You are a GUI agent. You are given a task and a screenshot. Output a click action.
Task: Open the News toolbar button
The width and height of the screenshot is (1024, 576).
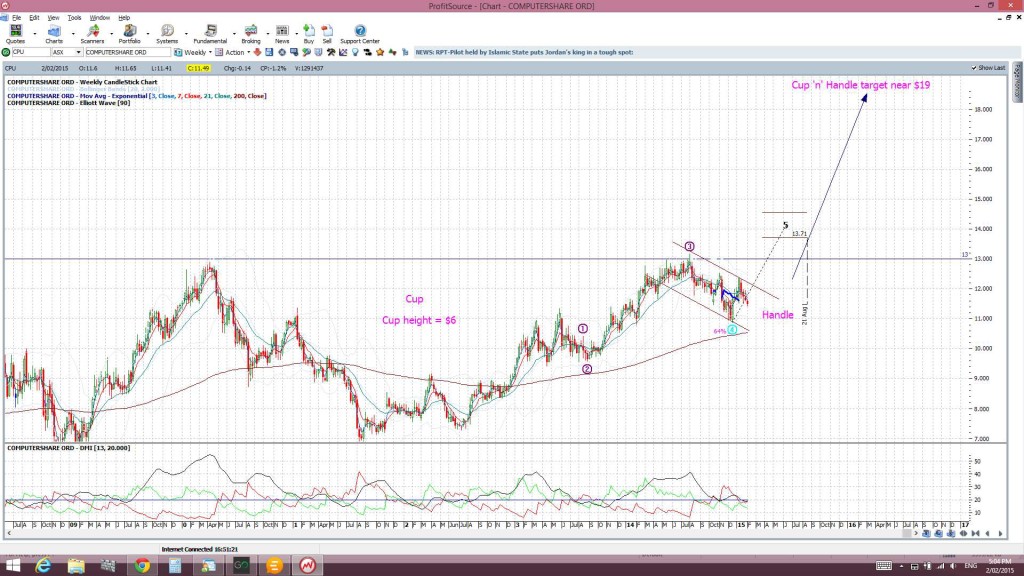coord(282,34)
